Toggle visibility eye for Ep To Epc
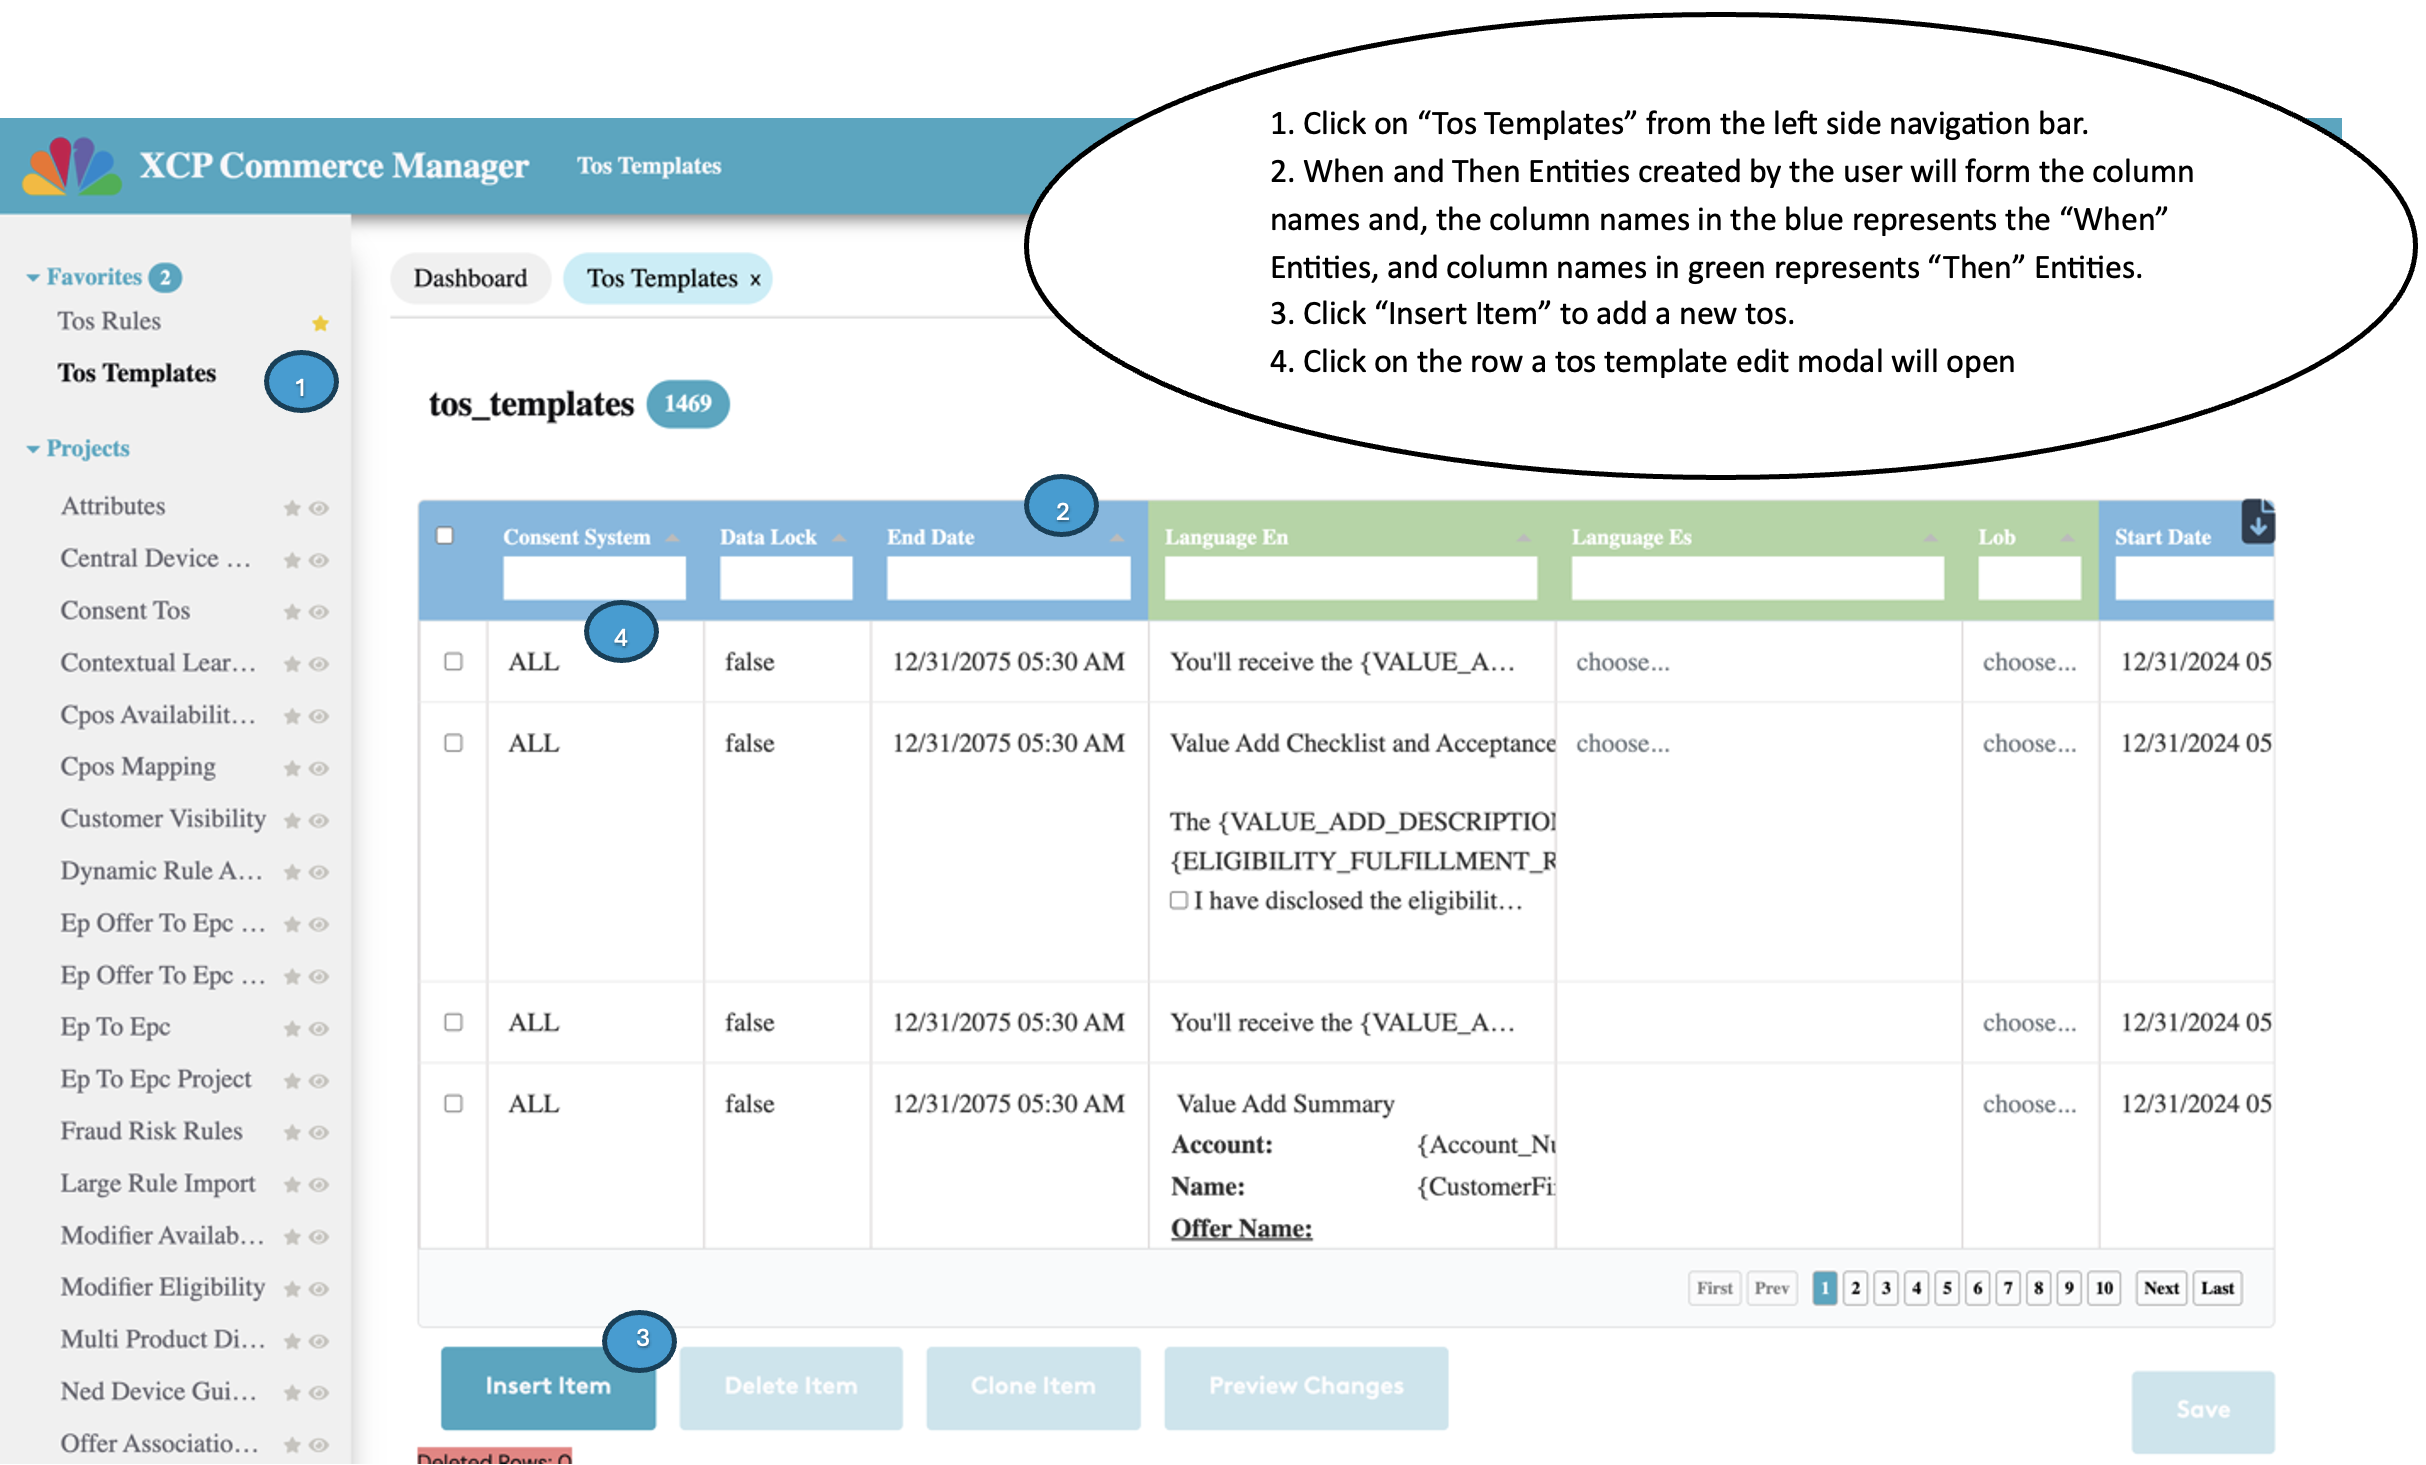Screen dimensions: 2426x1465 pyautogui.click(x=319, y=1028)
